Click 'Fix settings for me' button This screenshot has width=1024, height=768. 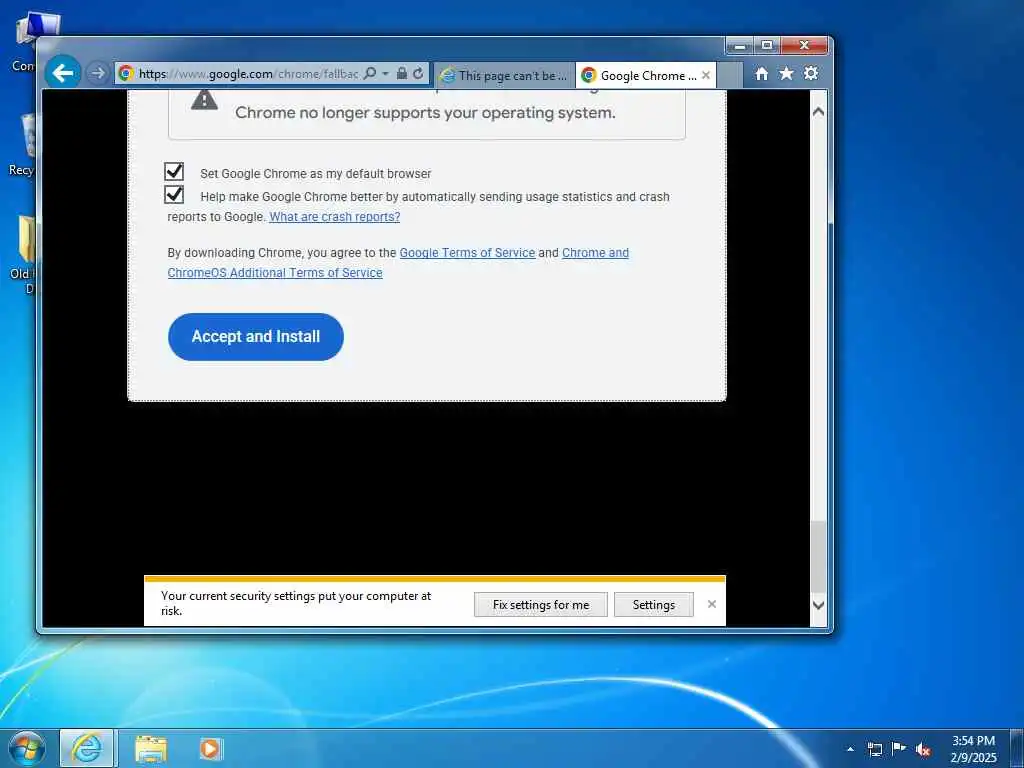[x=541, y=605]
